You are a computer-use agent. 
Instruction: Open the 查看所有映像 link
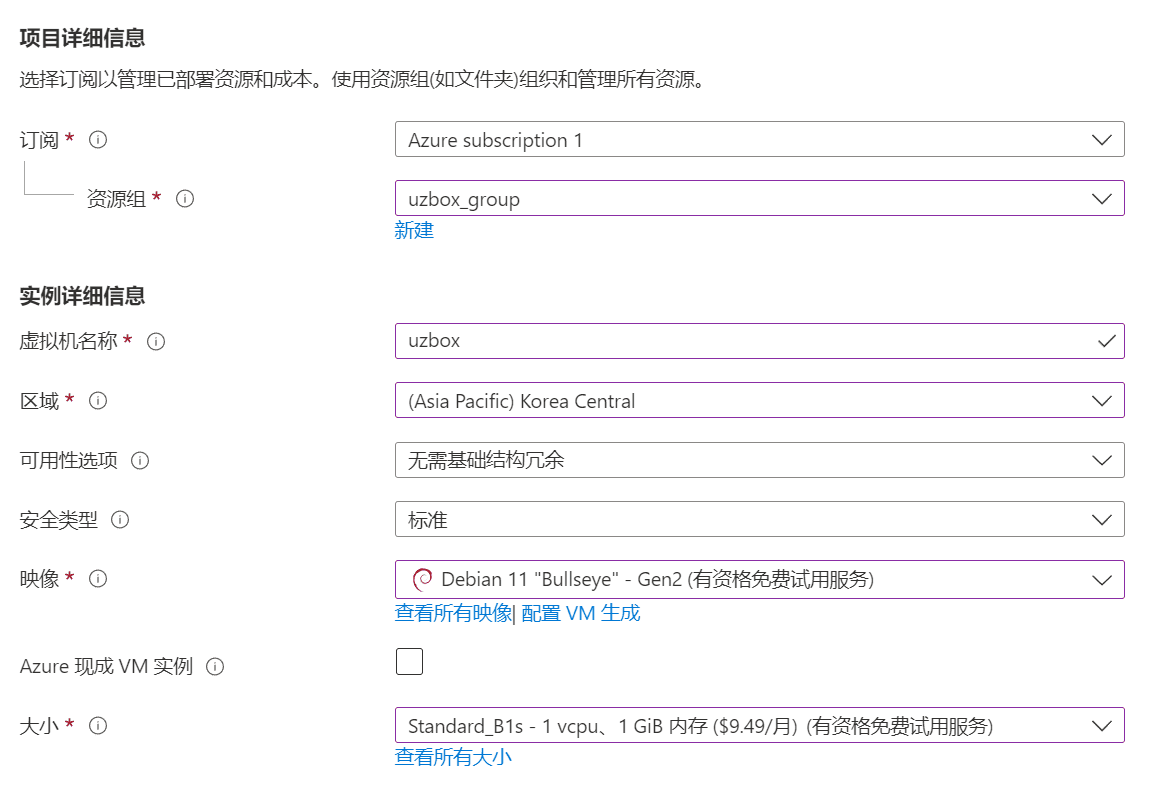pyautogui.click(x=452, y=613)
